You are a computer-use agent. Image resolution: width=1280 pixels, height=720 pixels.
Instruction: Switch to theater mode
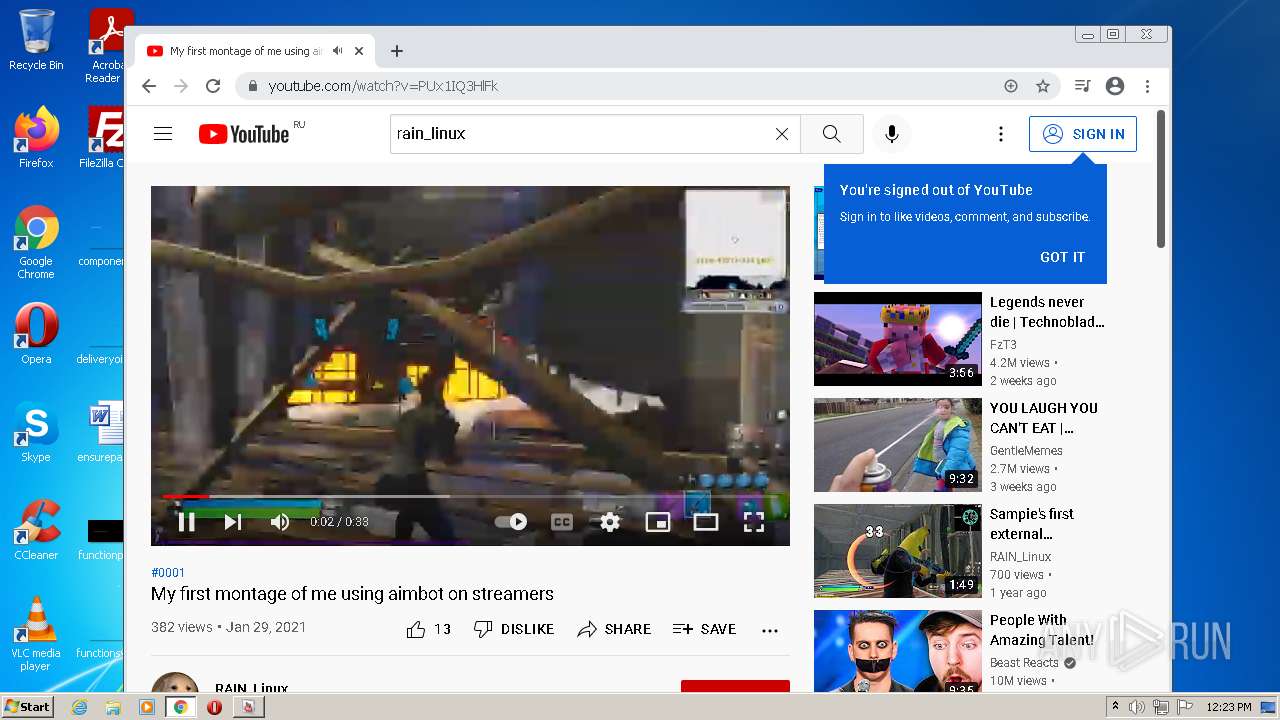706,522
